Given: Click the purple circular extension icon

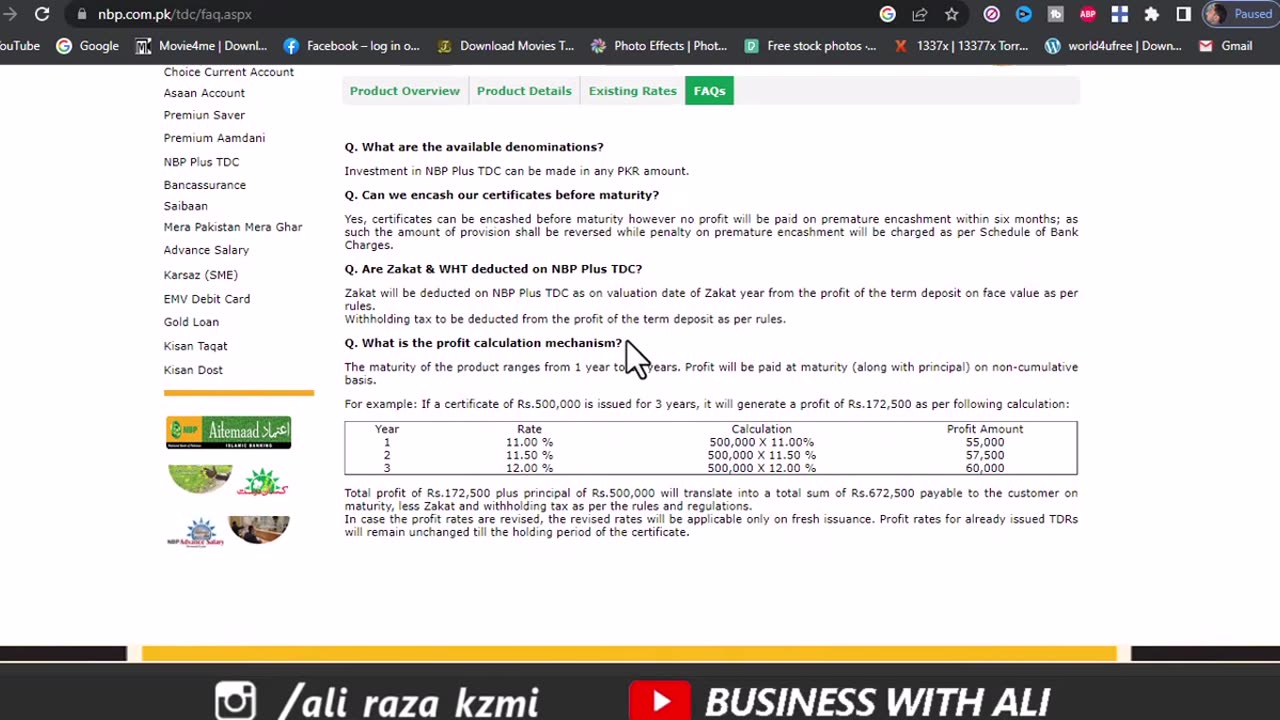Looking at the screenshot, I should (x=991, y=14).
